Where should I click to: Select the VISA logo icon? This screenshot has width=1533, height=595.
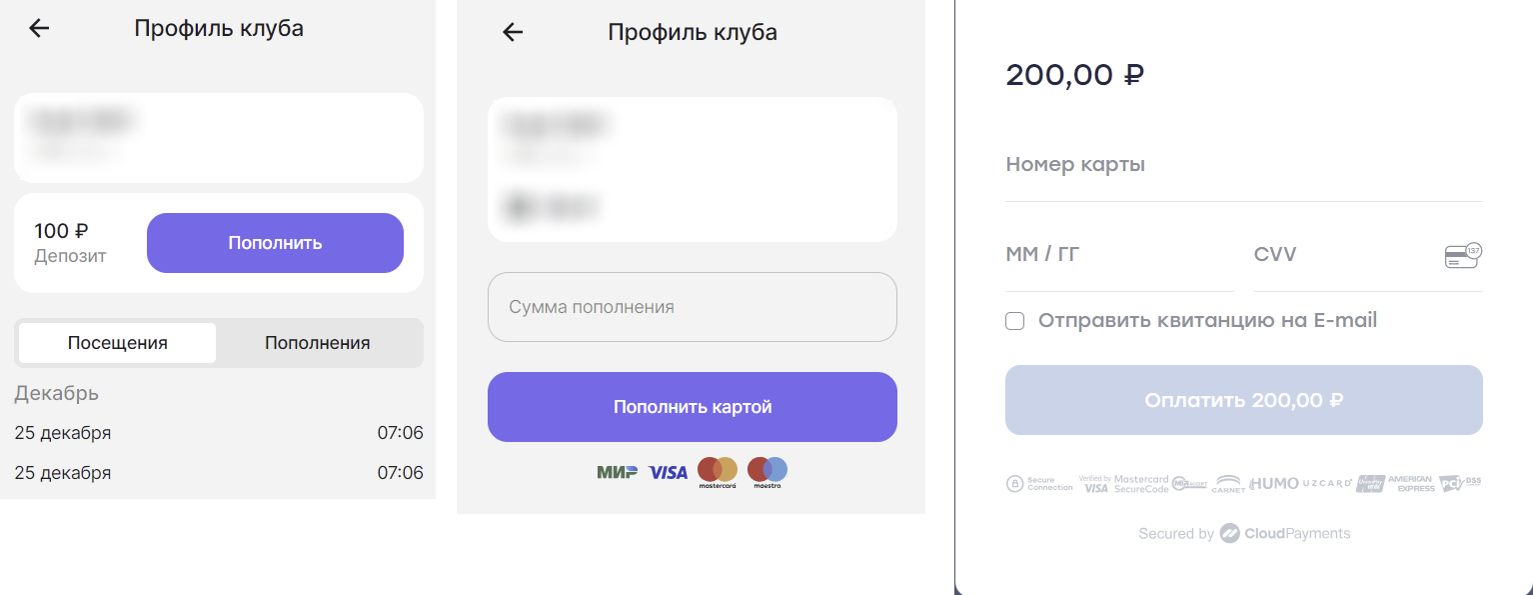(x=667, y=470)
